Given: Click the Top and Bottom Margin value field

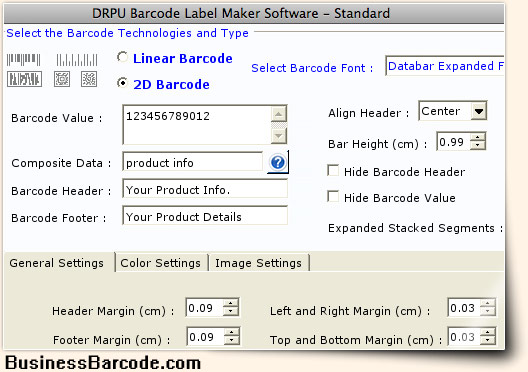Looking at the screenshot, I should coord(464,336).
